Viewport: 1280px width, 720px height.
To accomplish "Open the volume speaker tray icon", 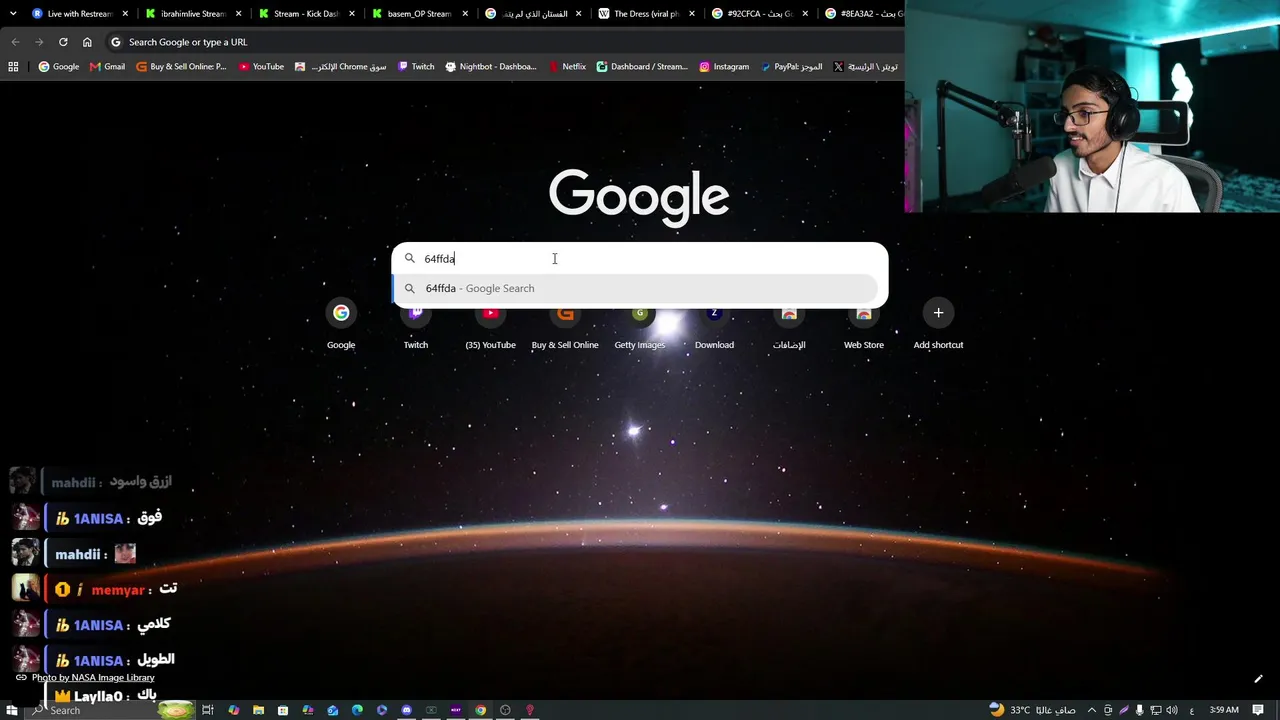I will pyautogui.click(x=1171, y=710).
